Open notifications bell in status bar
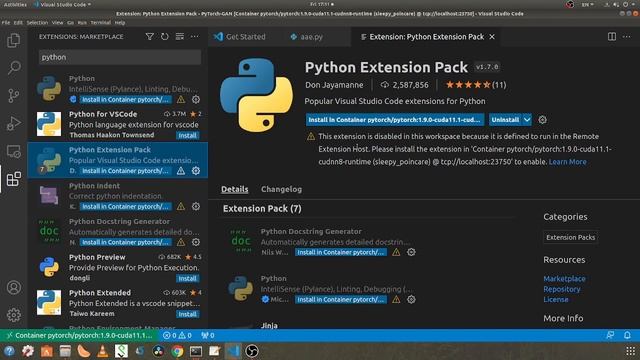Screen dimensions: 640x360 tap(627, 335)
